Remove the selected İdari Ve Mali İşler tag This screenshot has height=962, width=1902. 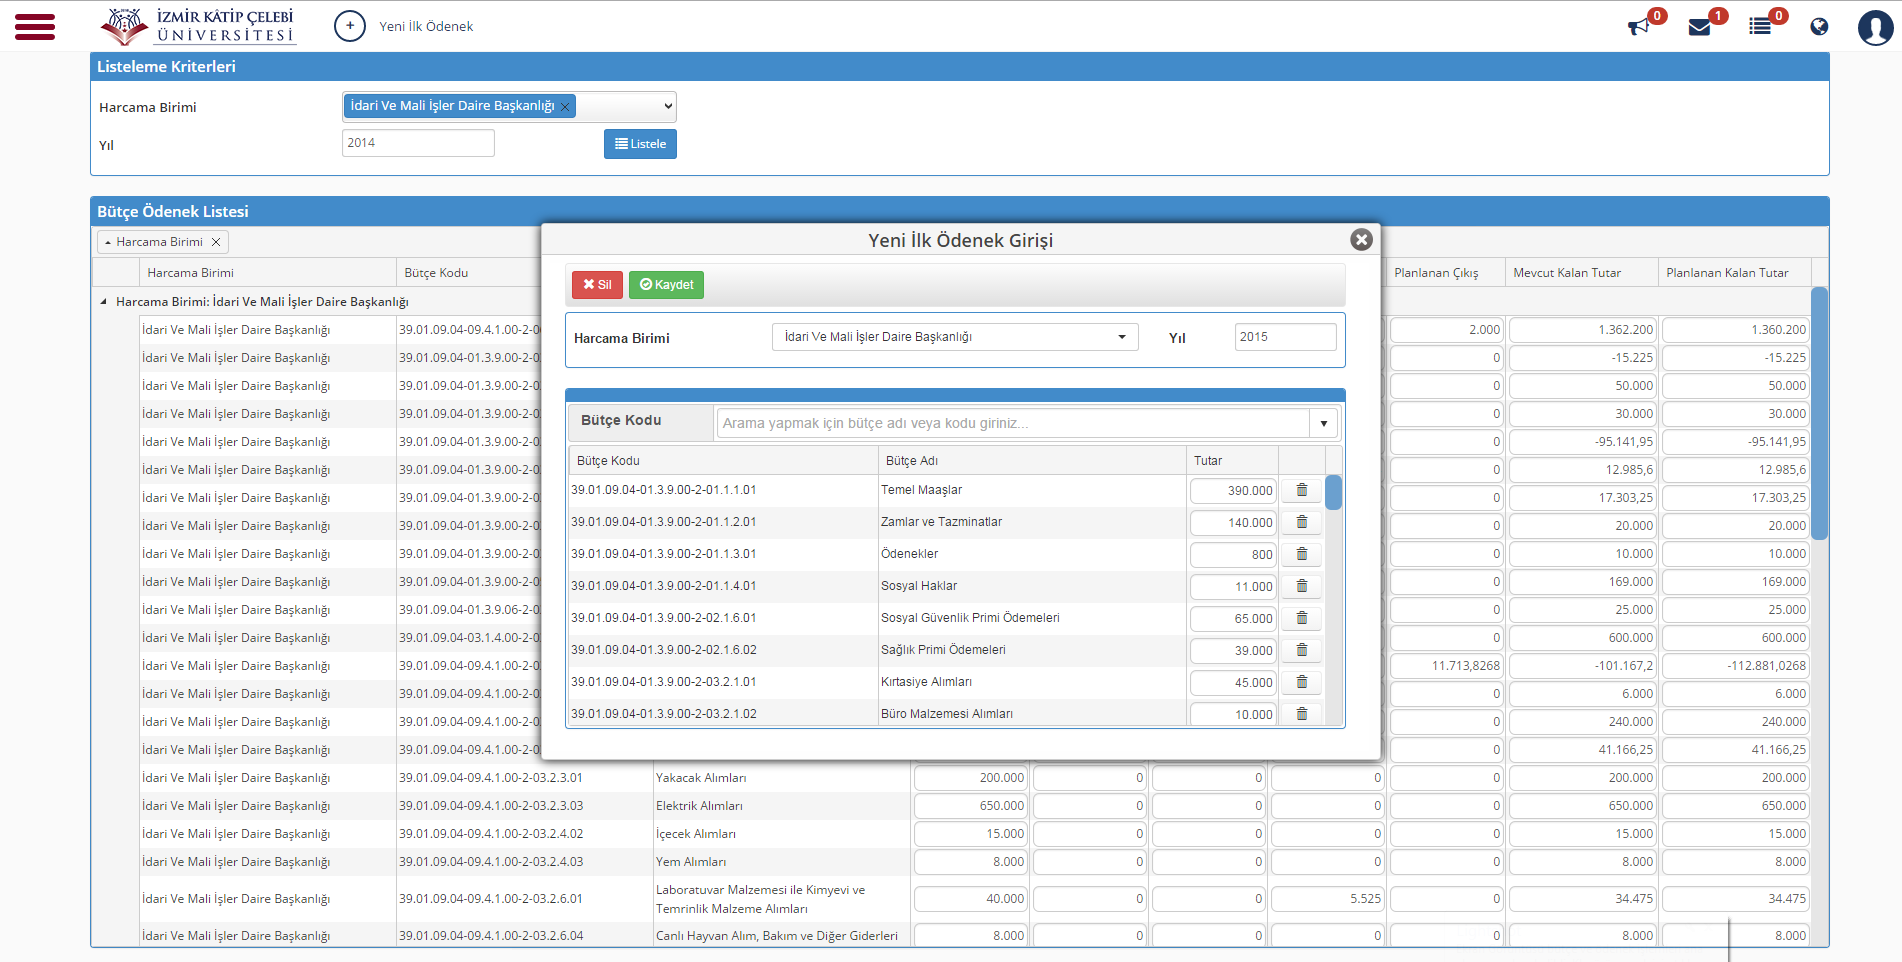(565, 106)
